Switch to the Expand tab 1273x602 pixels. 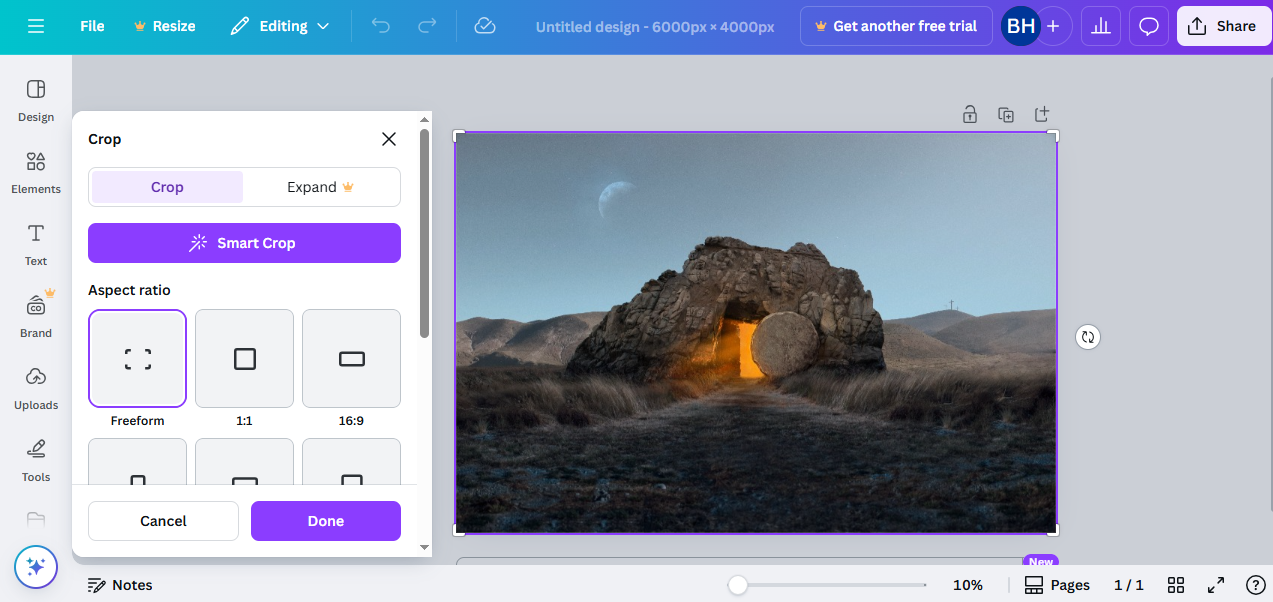[x=320, y=186]
